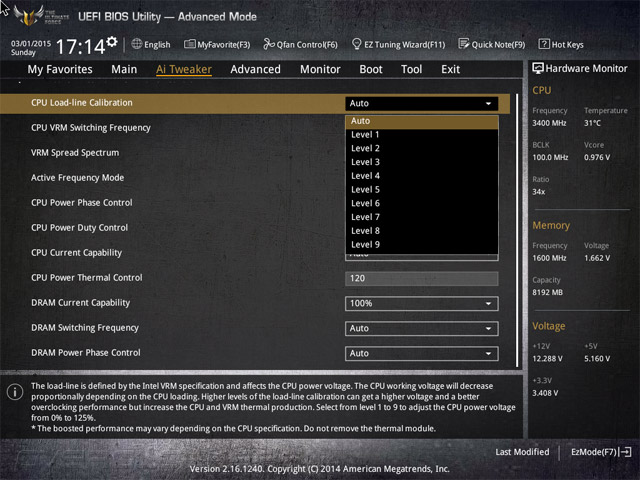Select VRM Spread Spectrum row
The image size is (640, 480).
pos(75,153)
